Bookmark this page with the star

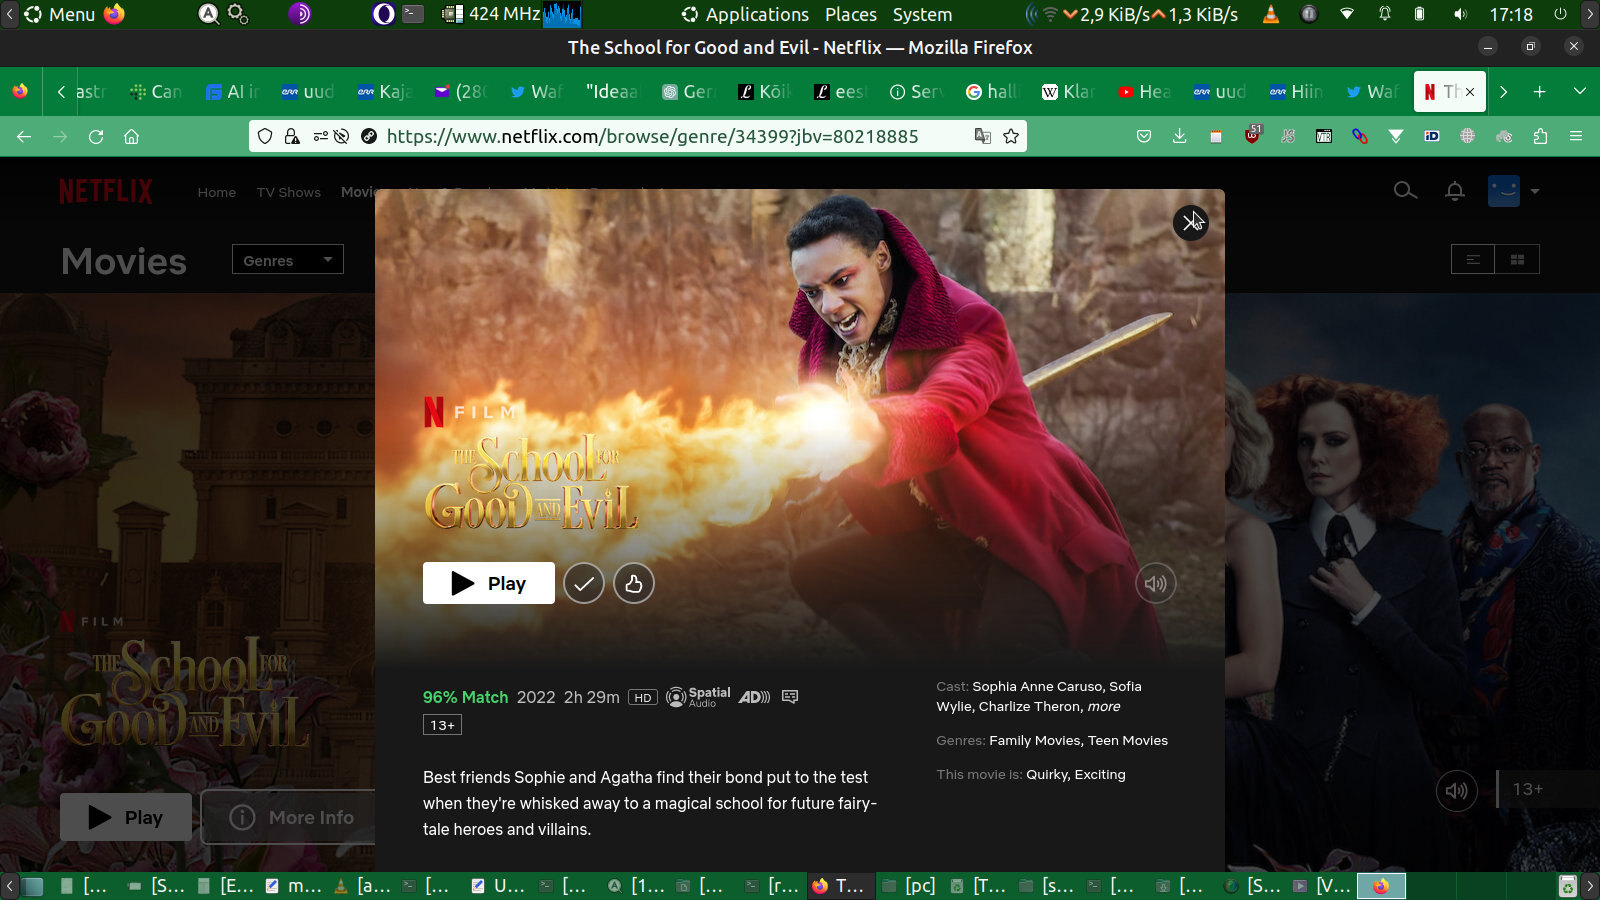point(1011,136)
